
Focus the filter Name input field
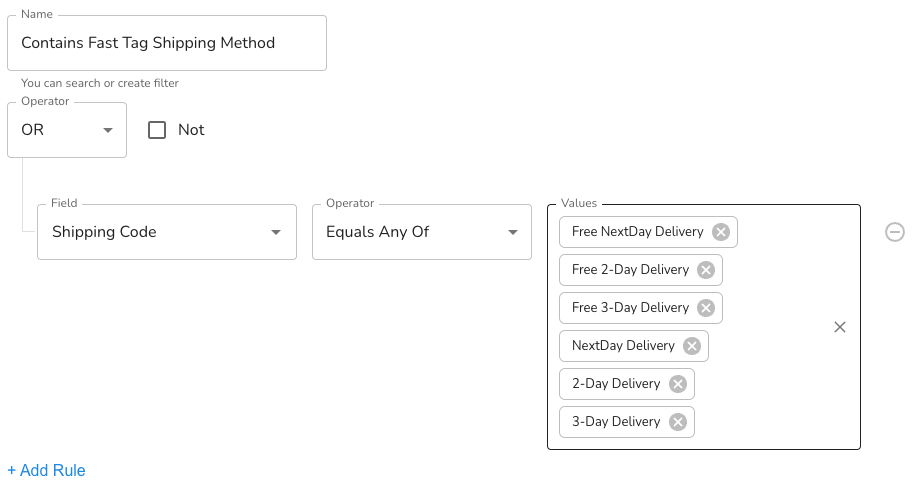tap(167, 43)
